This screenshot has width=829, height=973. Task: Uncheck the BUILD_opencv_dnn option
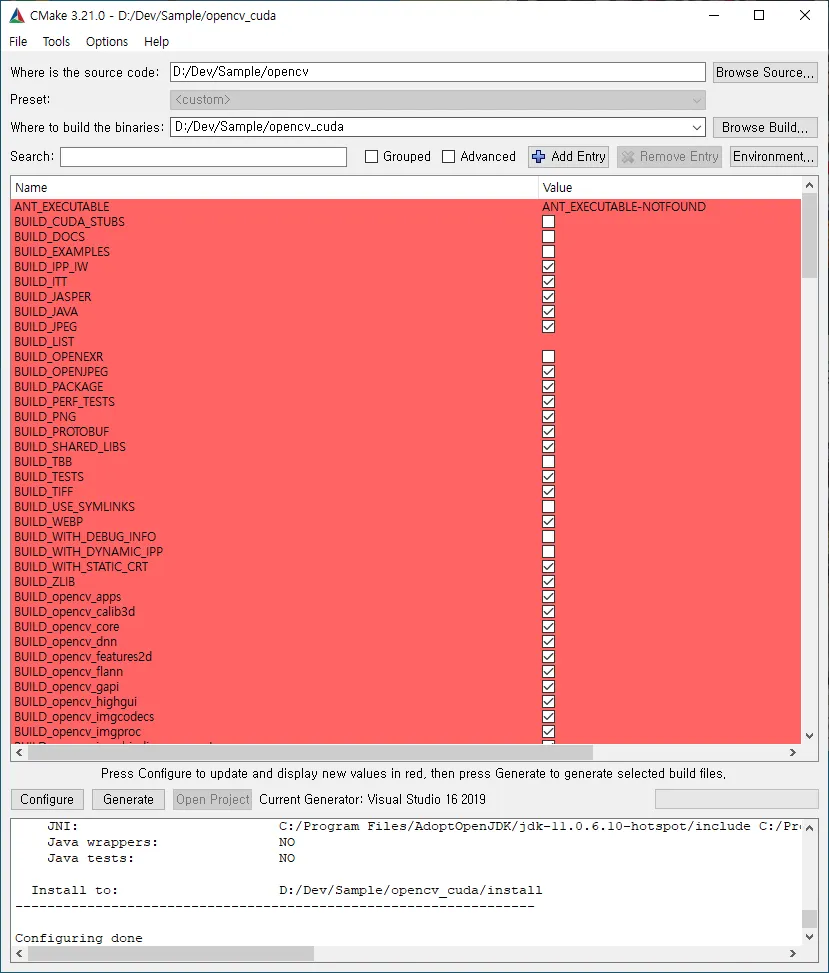549,642
